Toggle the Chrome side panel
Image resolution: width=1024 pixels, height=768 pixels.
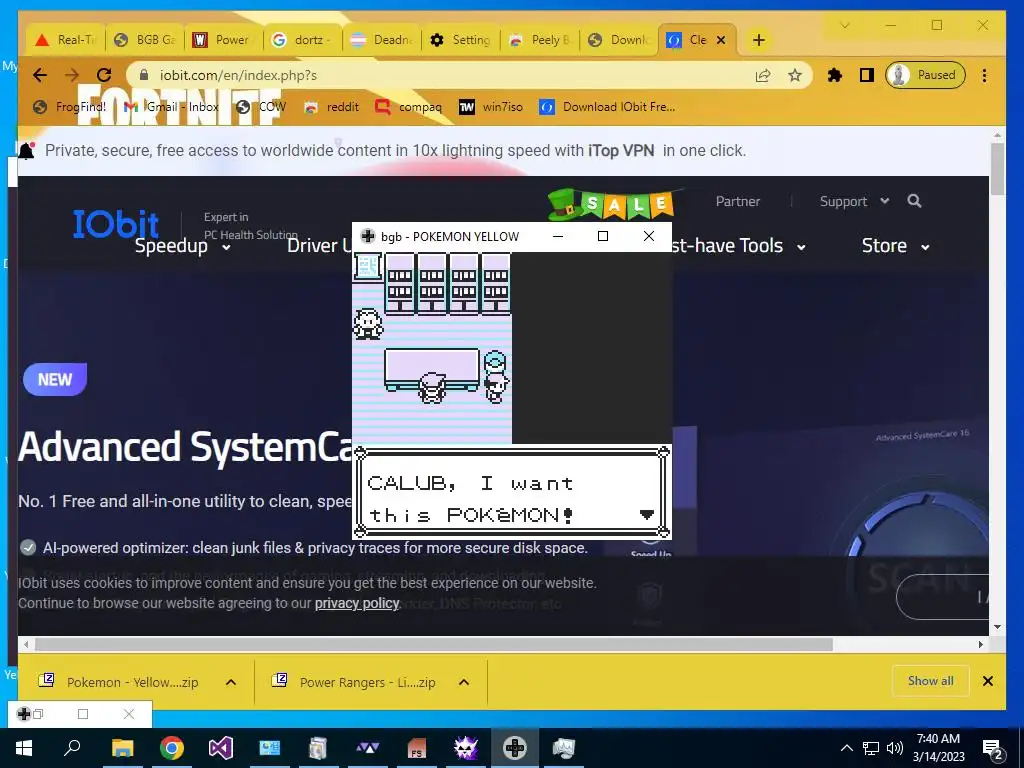867,75
